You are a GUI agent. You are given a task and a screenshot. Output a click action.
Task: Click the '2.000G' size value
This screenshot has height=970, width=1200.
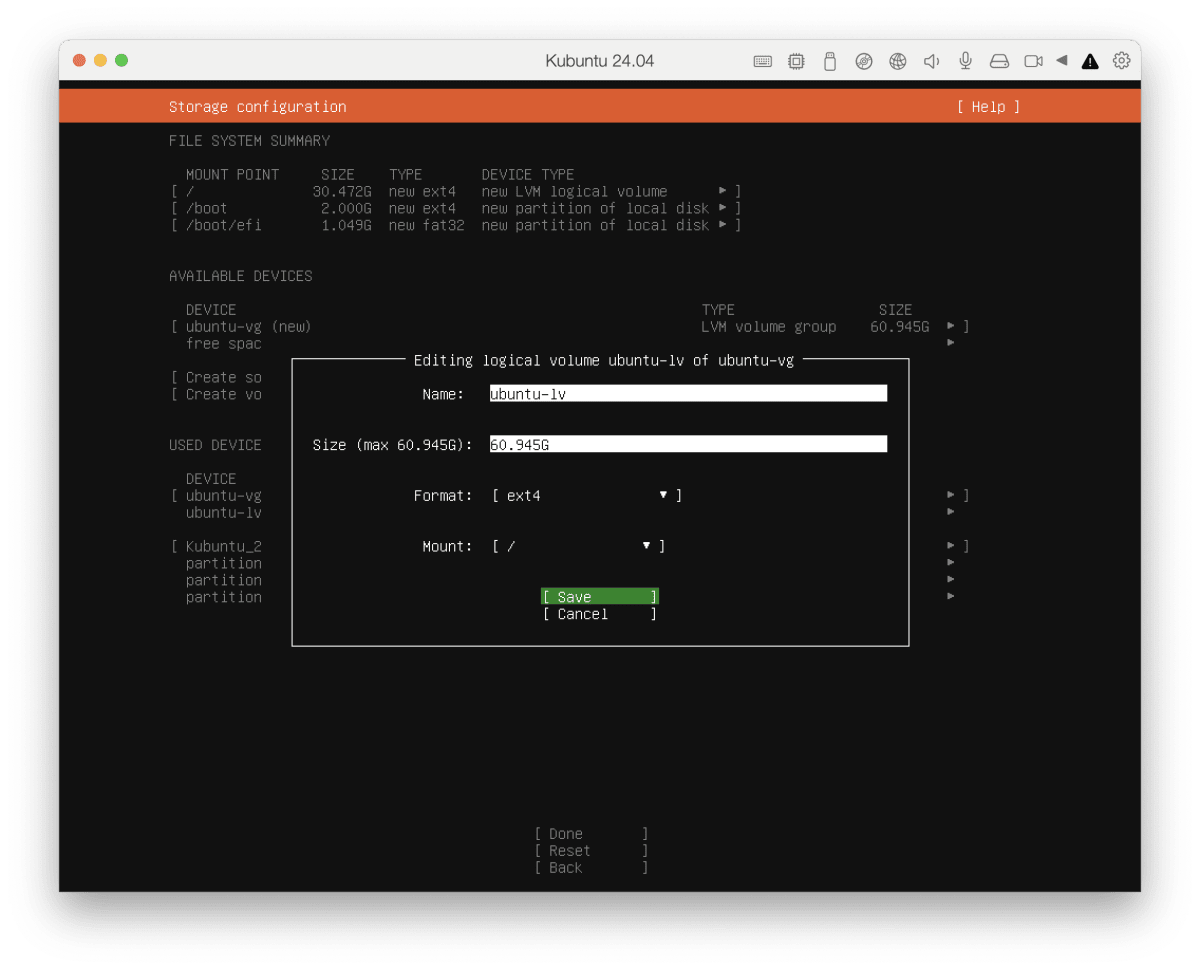pyautogui.click(x=346, y=208)
